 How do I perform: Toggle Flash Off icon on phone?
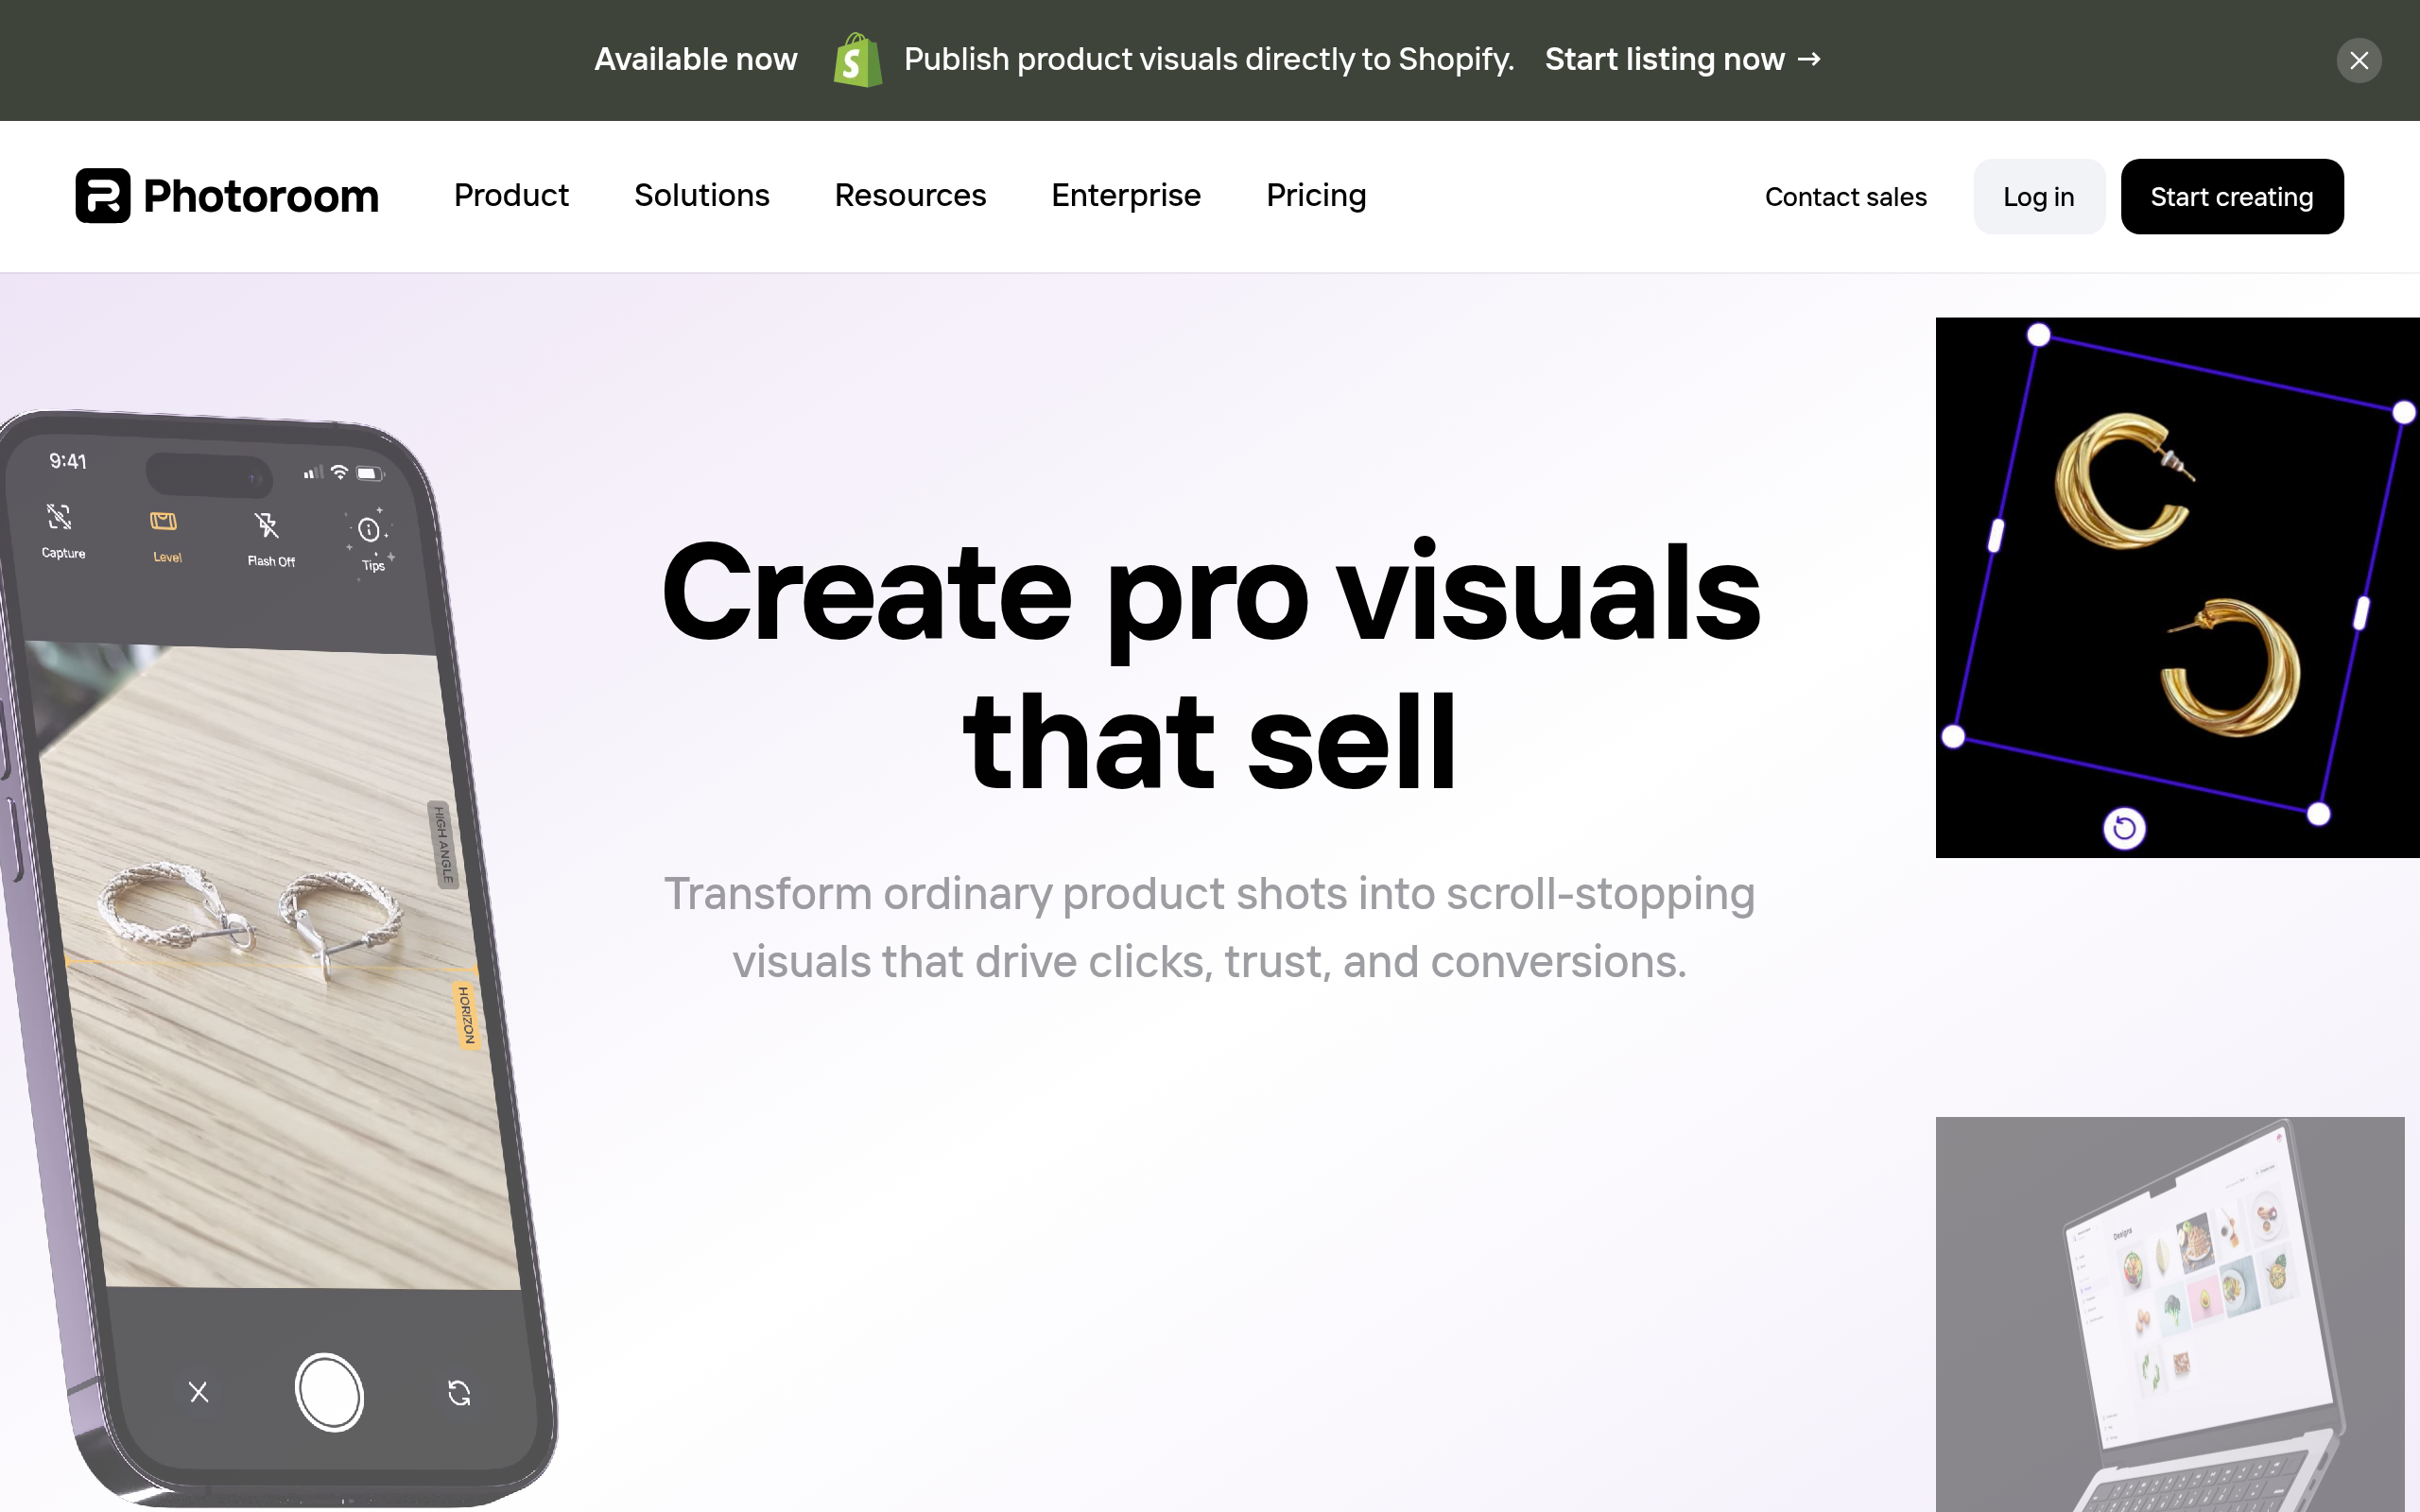267,527
